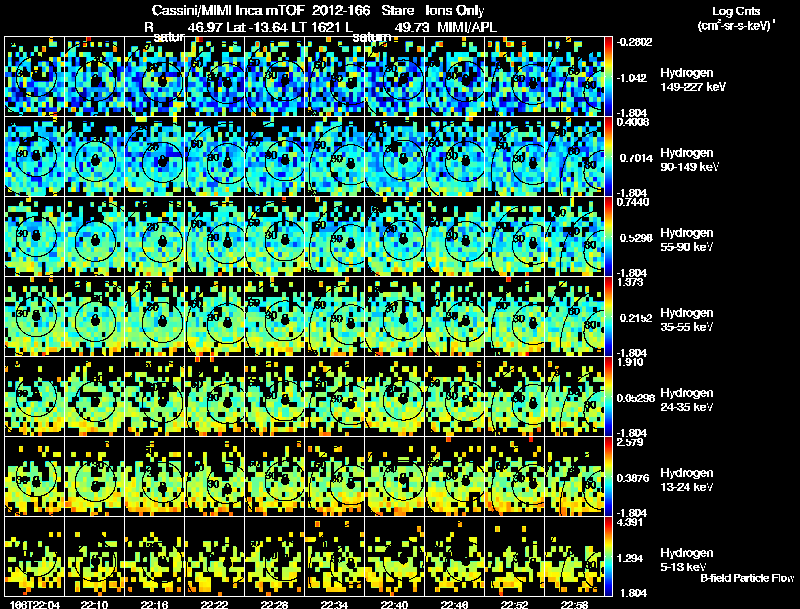Click the 22:58 time label

[x=574, y=604]
